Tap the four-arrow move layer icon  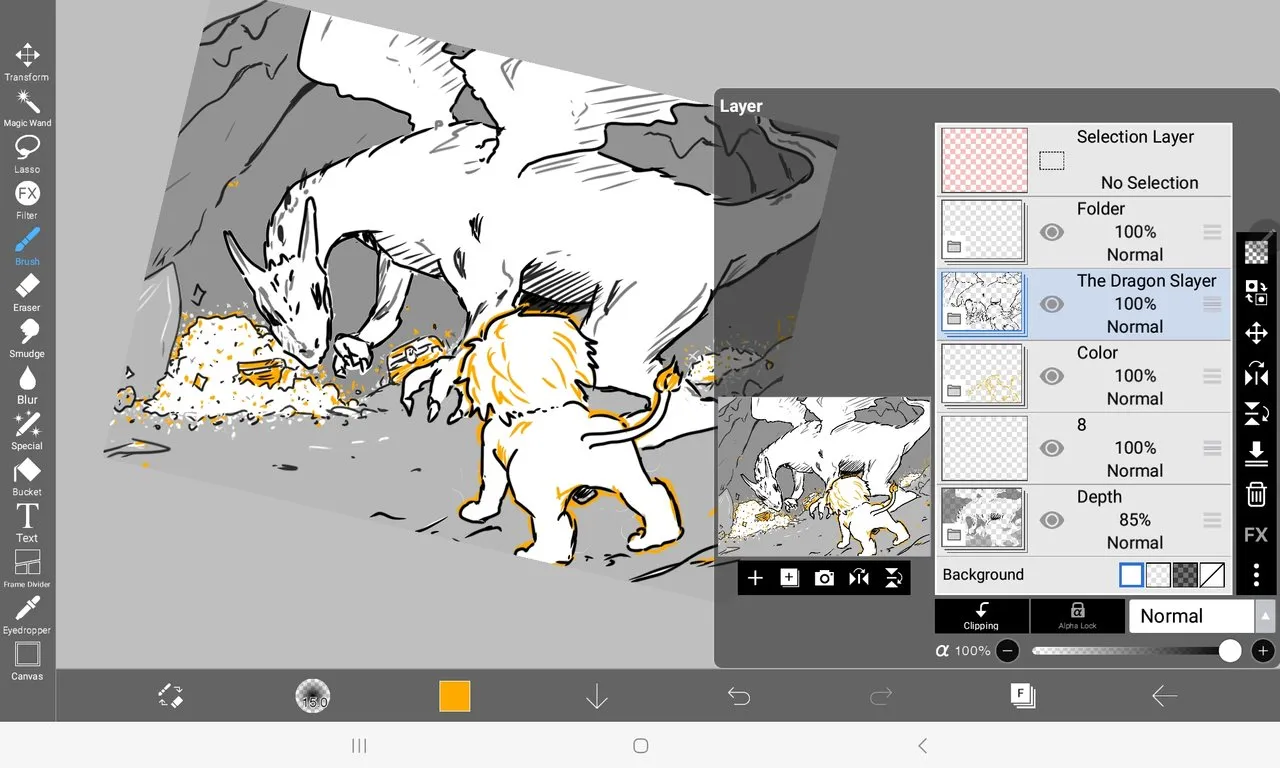coord(1256,333)
